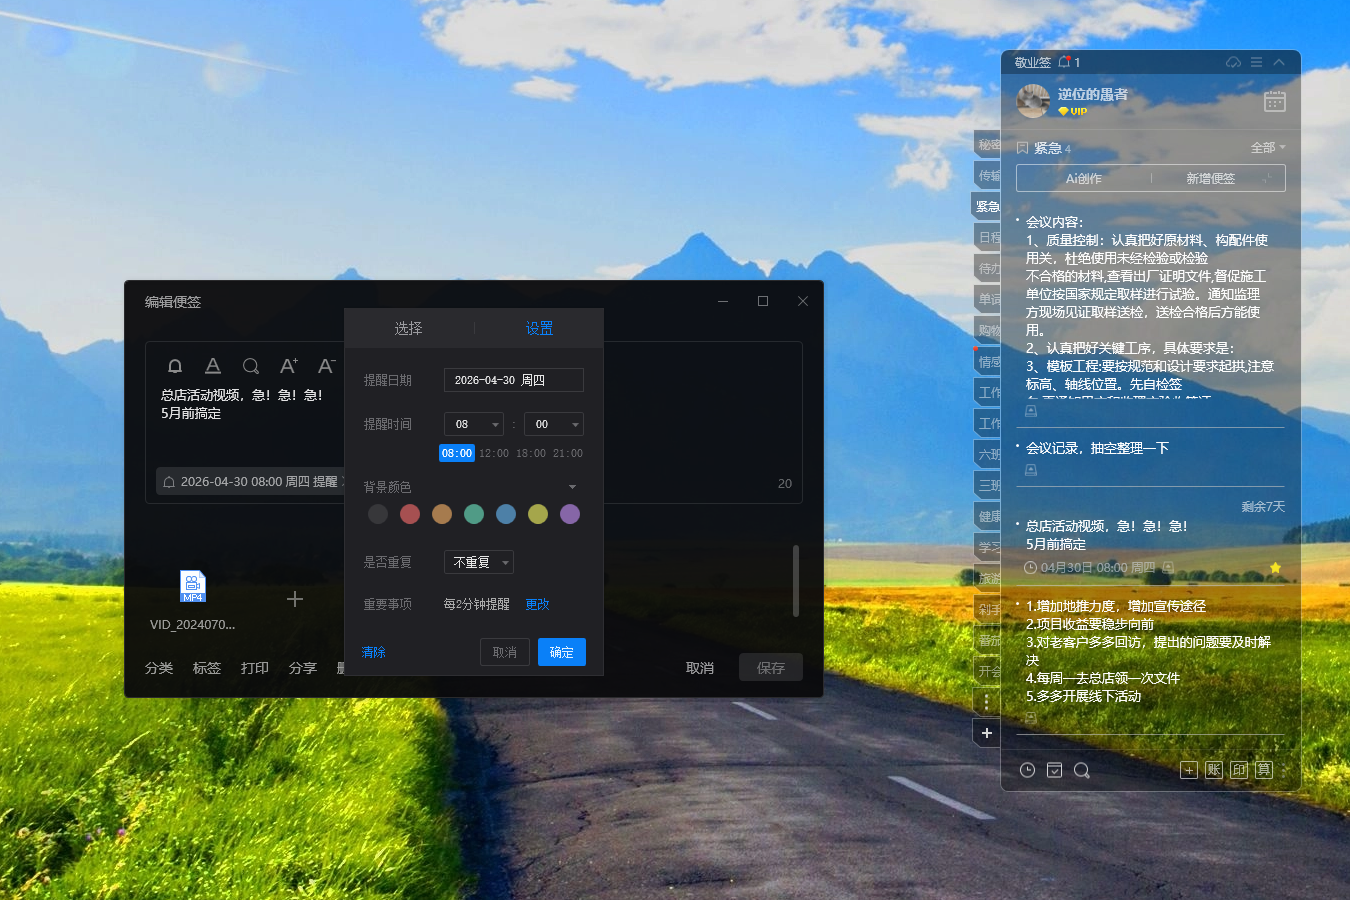Increase font size using the A+ icon
The width and height of the screenshot is (1350, 900).
(288, 366)
